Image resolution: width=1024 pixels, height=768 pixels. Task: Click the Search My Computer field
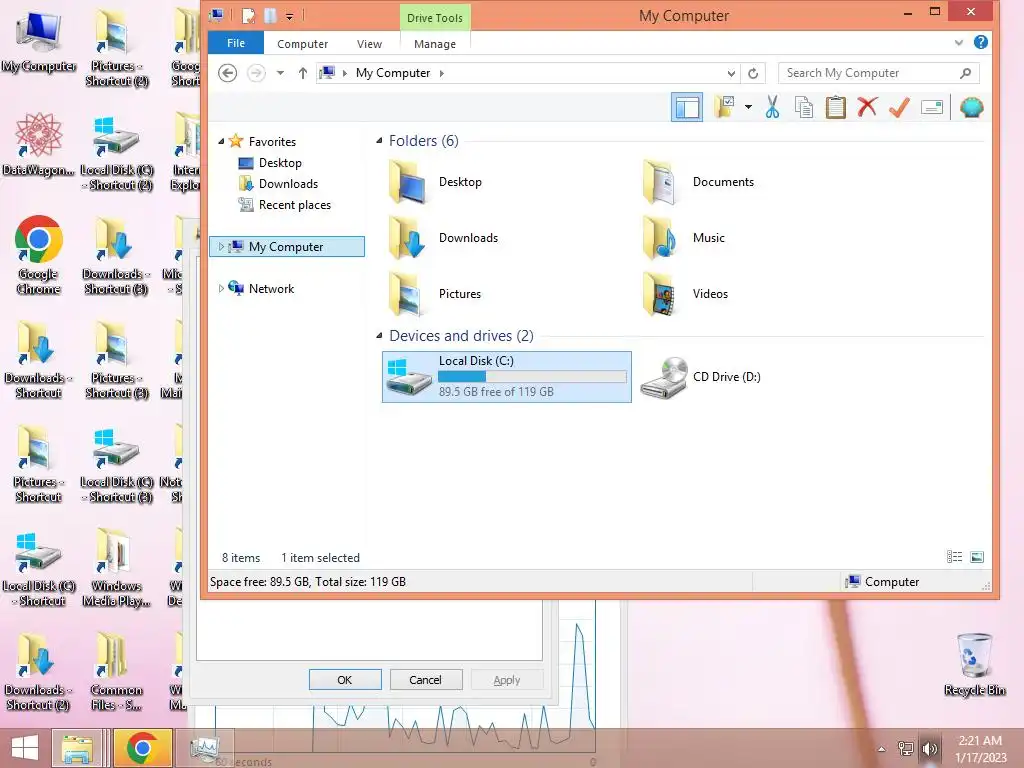click(878, 73)
